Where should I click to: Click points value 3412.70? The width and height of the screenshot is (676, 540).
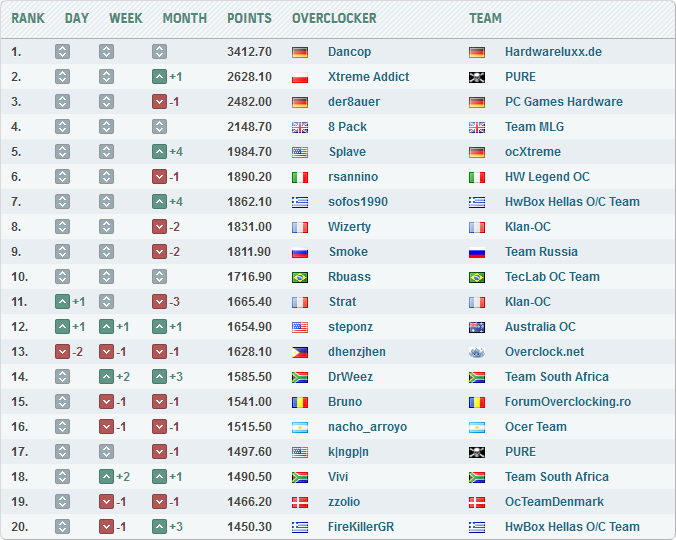(x=249, y=52)
